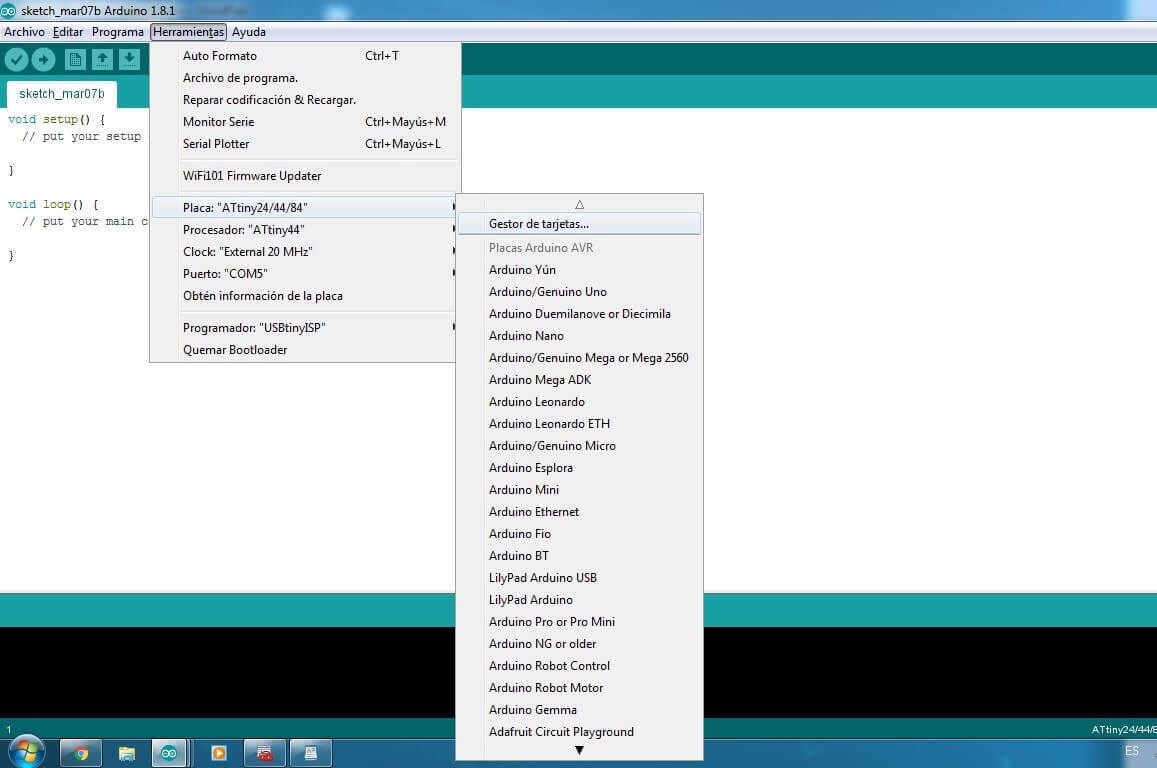Open the Editar menu
This screenshot has height=768, width=1157.
click(x=68, y=32)
